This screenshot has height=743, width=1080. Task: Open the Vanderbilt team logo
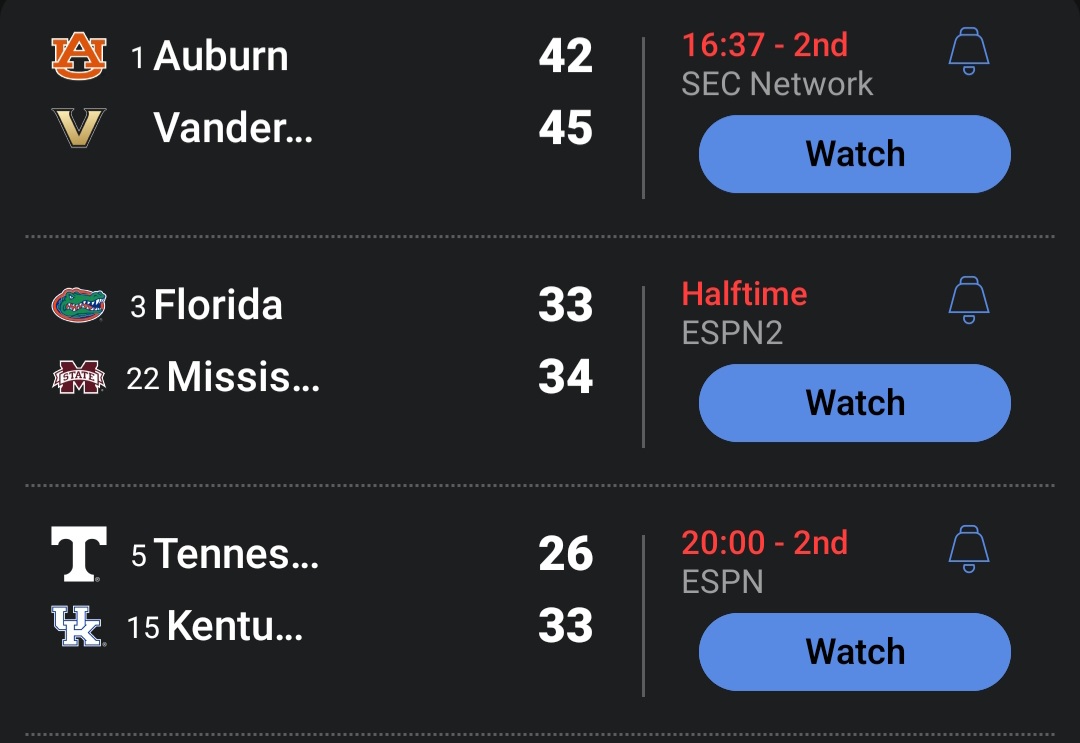click(x=79, y=127)
